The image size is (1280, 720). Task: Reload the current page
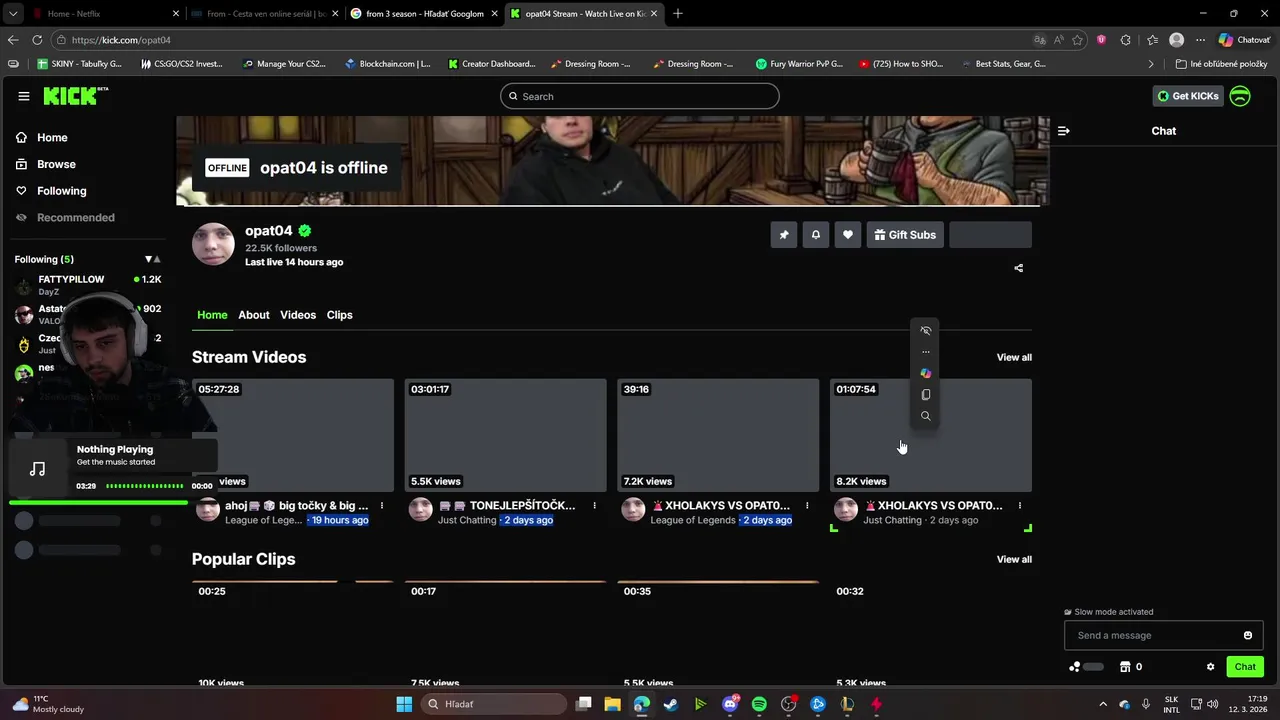(37, 40)
